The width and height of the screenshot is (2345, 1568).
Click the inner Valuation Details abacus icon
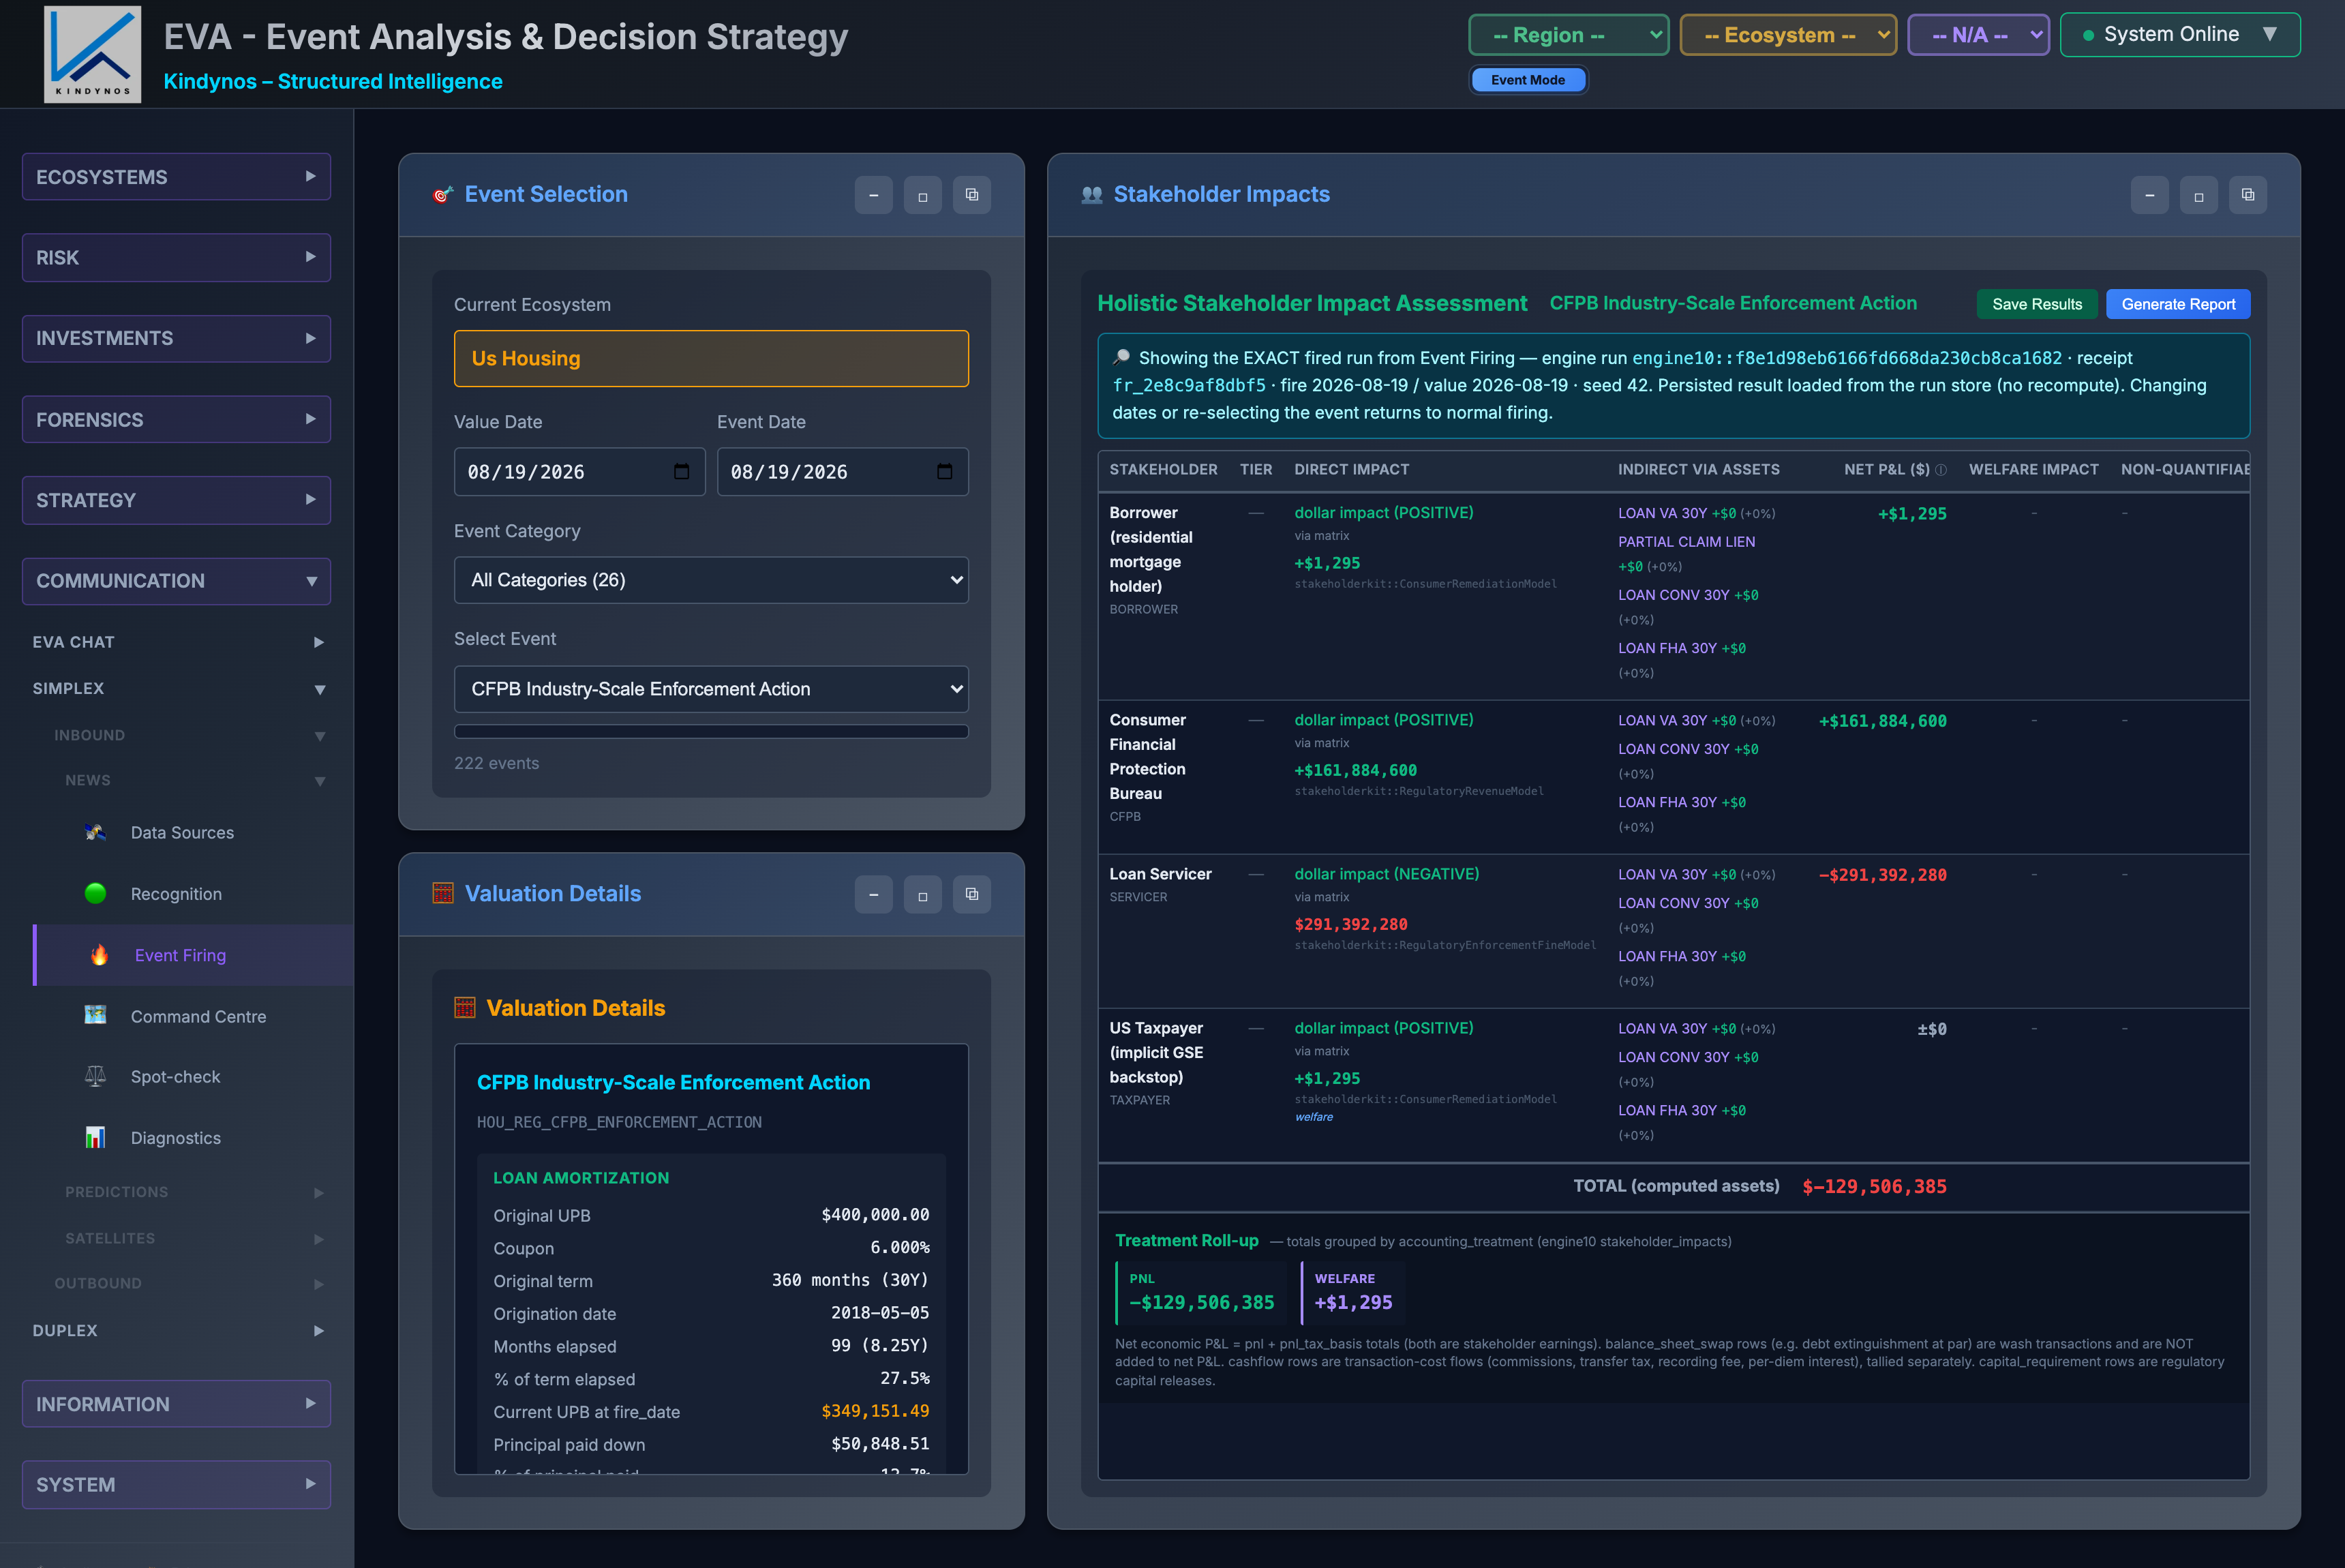tap(465, 1007)
